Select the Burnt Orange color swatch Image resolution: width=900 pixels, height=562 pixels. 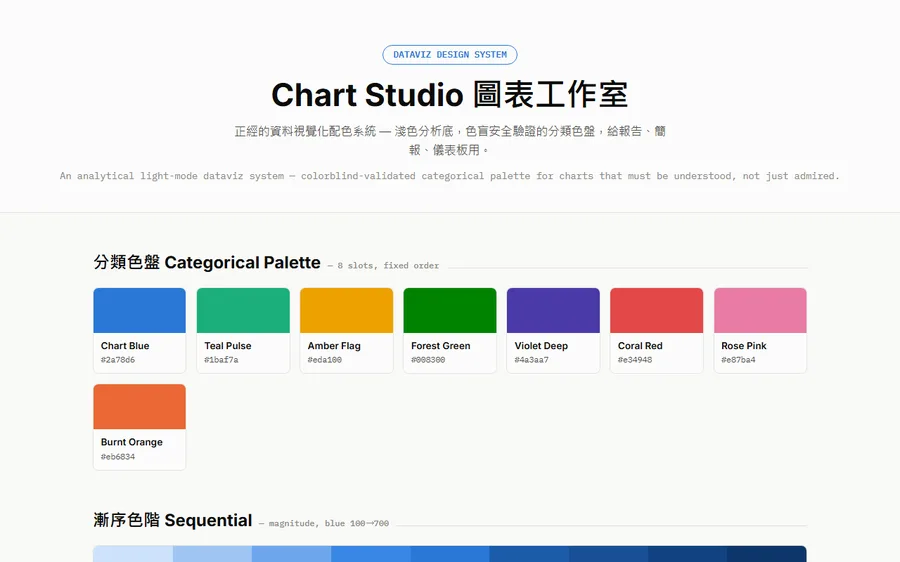click(139, 406)
